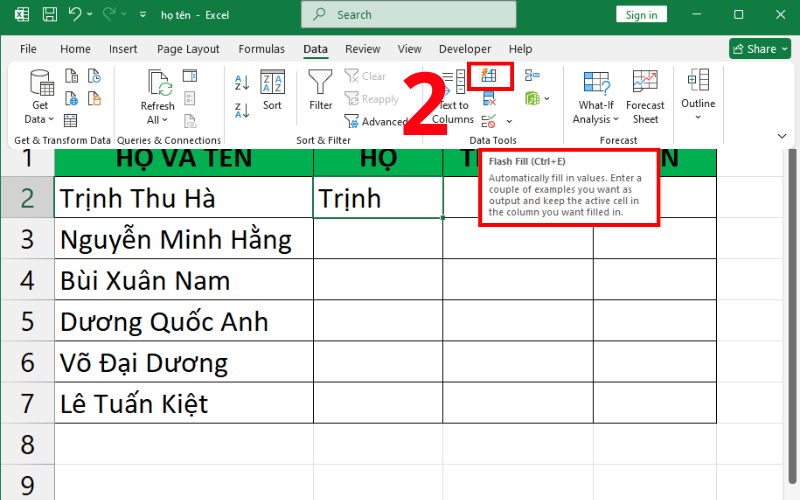Open Customize Quick Access Toolbar dropdown
The image size is (800, 500).
point(143,15)
